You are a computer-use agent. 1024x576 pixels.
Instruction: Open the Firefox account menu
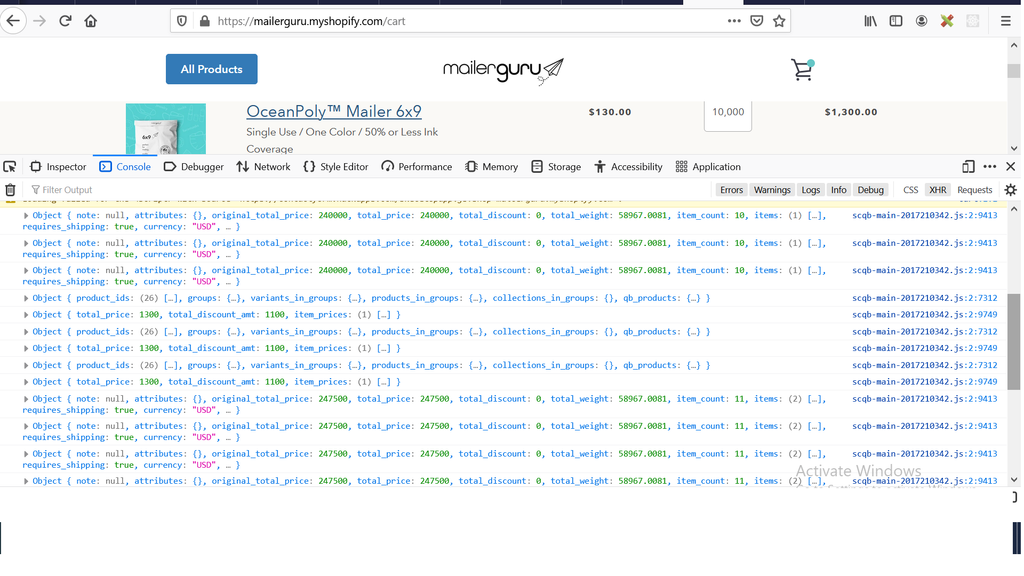(x=921, y=21)
